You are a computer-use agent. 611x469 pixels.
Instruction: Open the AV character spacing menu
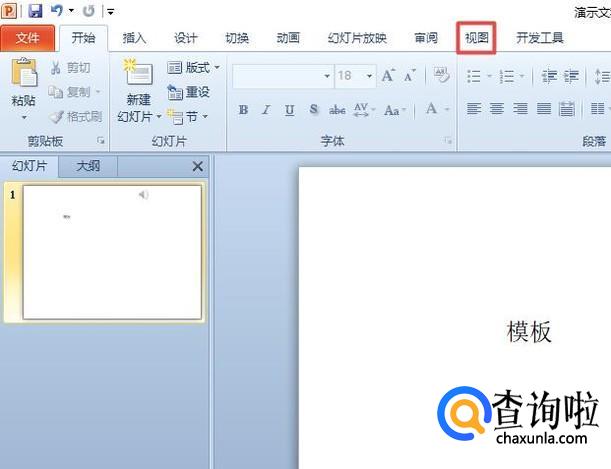pyautogui.click(x=364, y=110)
